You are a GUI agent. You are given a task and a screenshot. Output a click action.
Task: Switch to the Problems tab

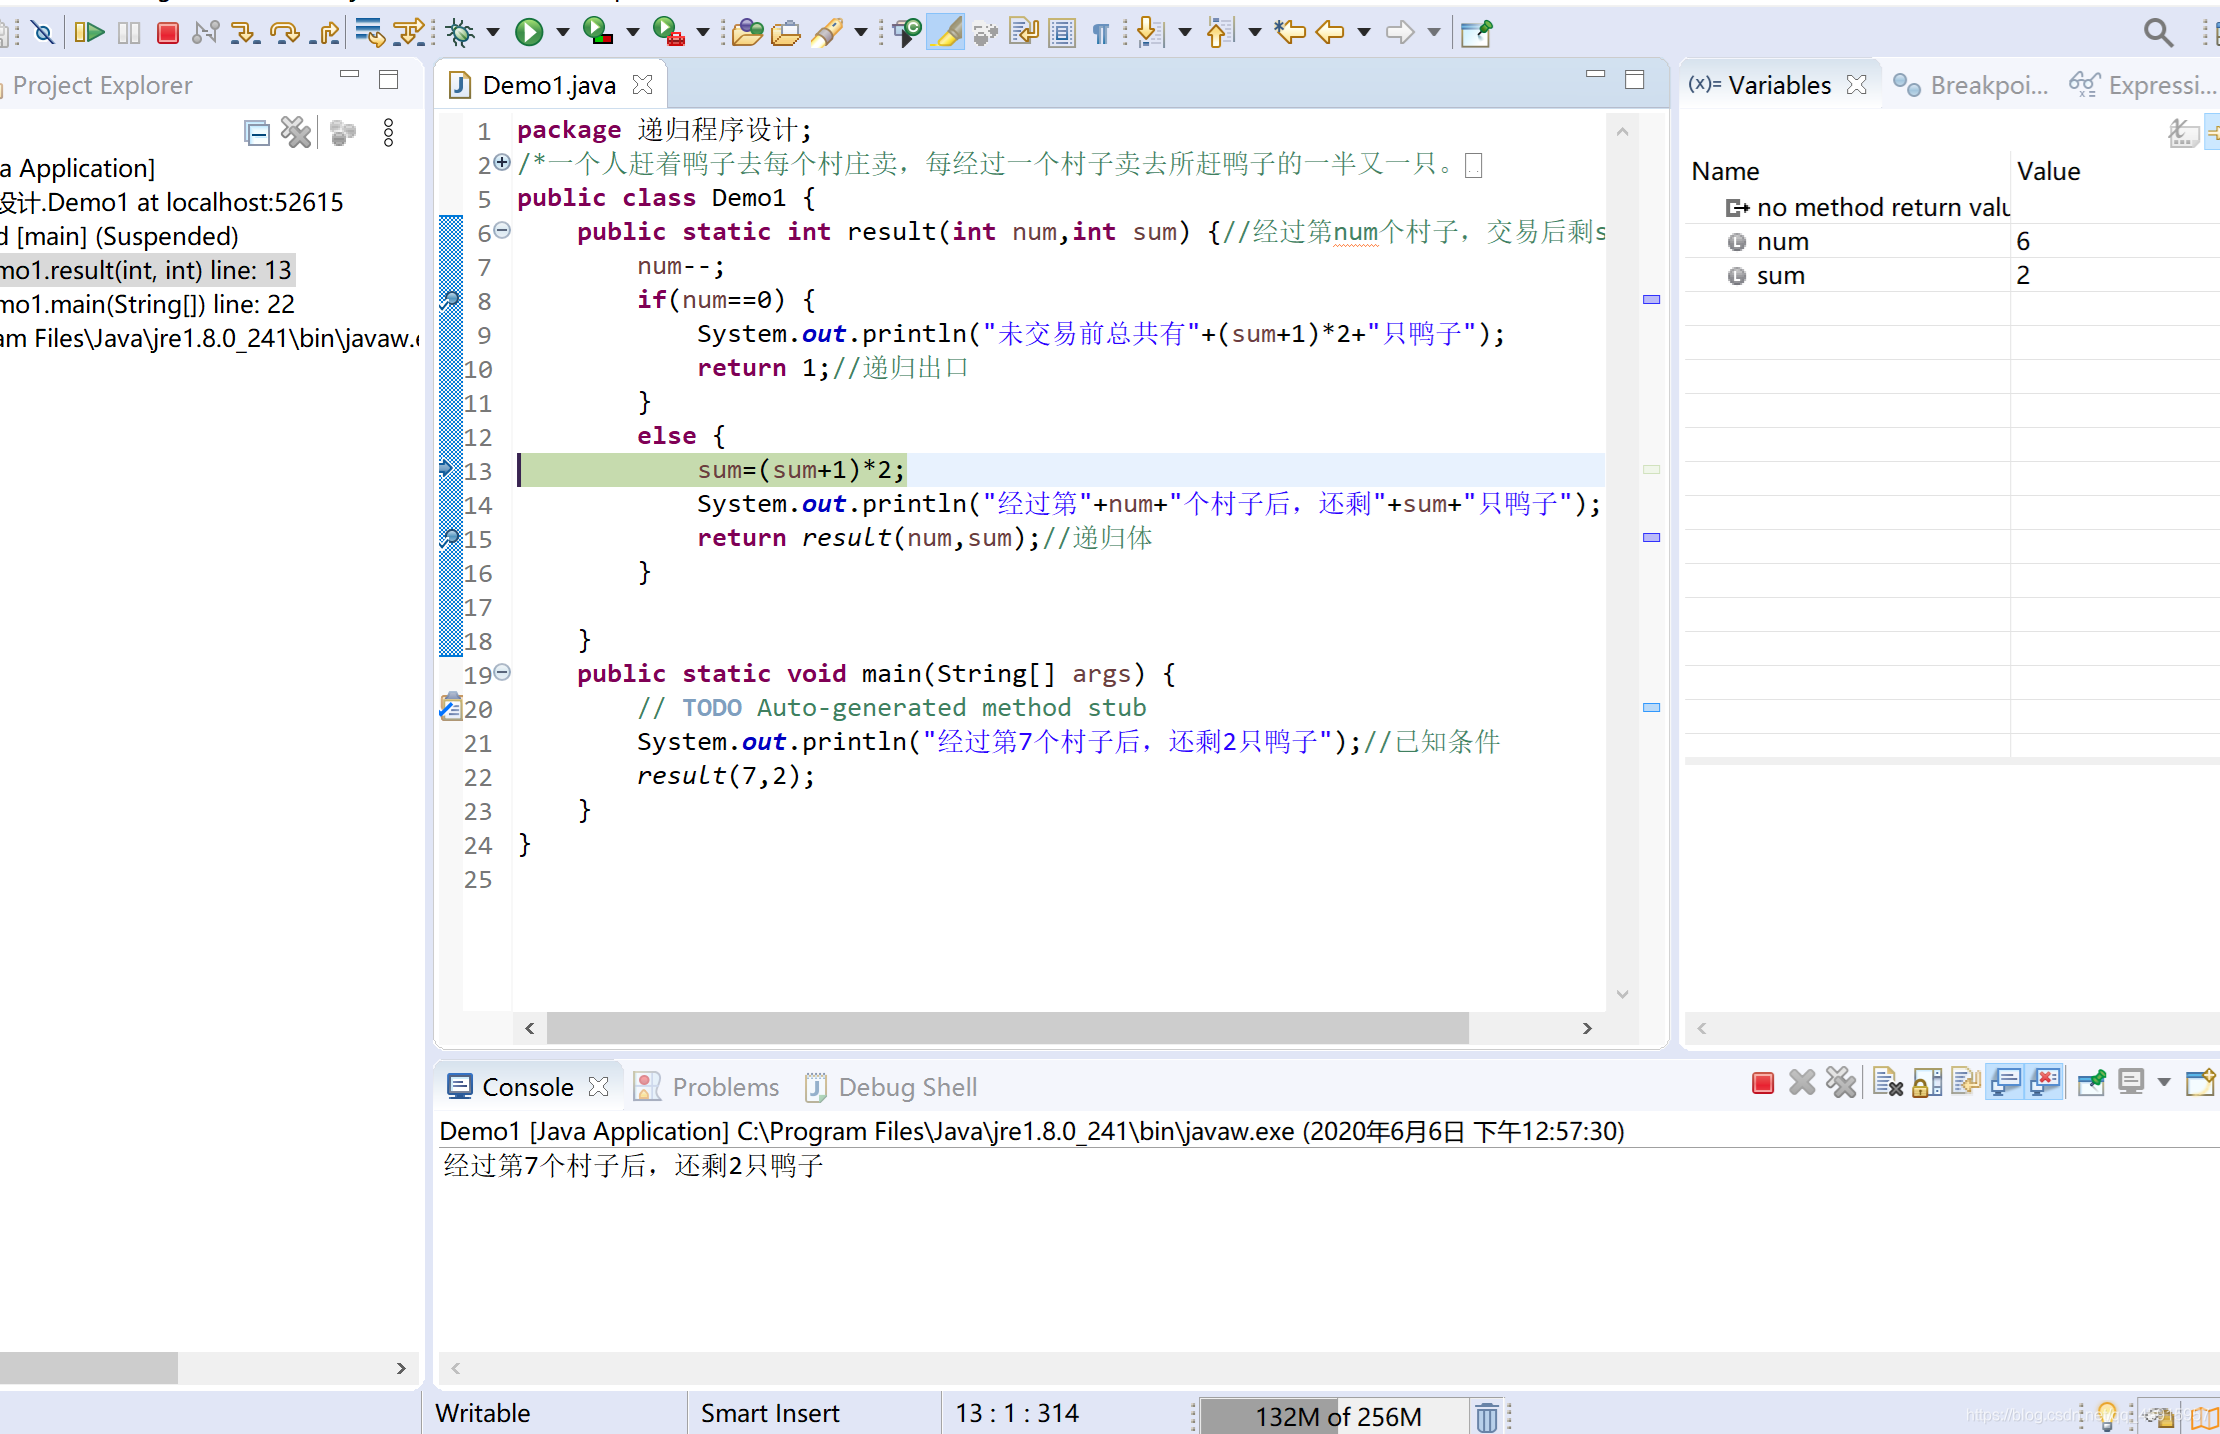pyautogui.click(x=707, y=1087)
